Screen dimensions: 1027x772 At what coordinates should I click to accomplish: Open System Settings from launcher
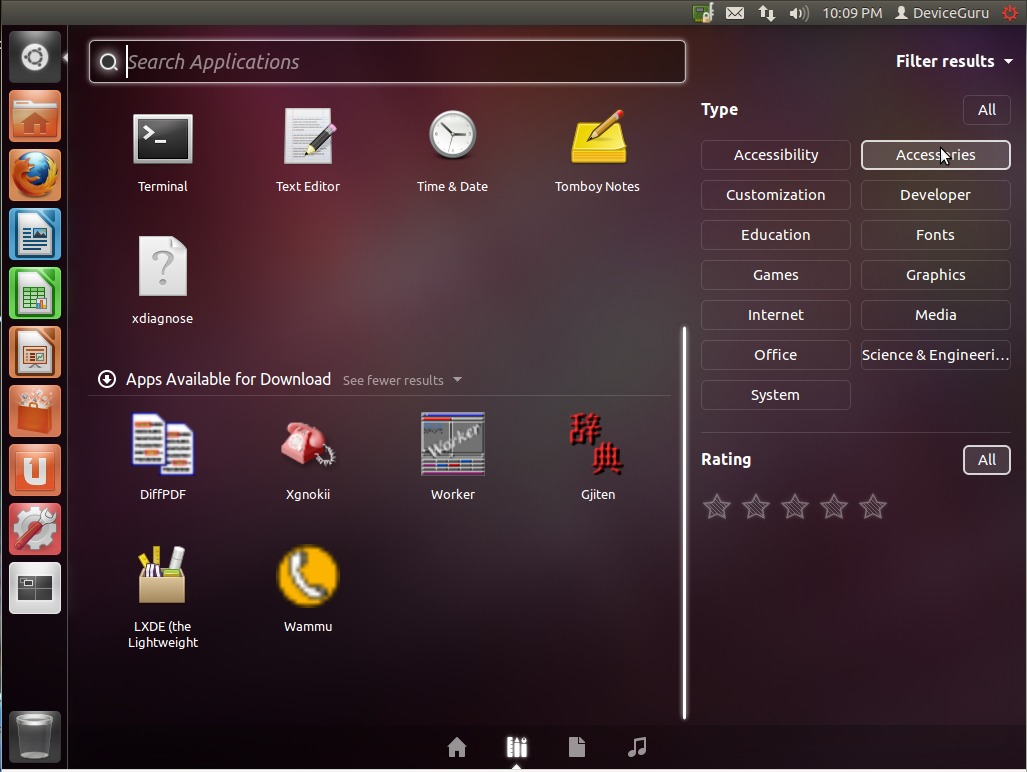tap(35, 528)
